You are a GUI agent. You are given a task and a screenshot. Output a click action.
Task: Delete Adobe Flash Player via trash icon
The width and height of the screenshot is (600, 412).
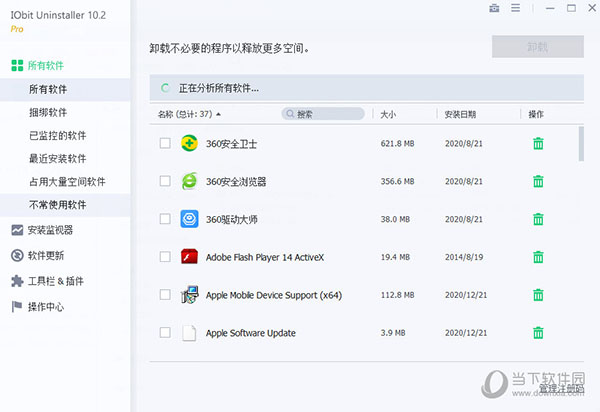click(538, 257)
